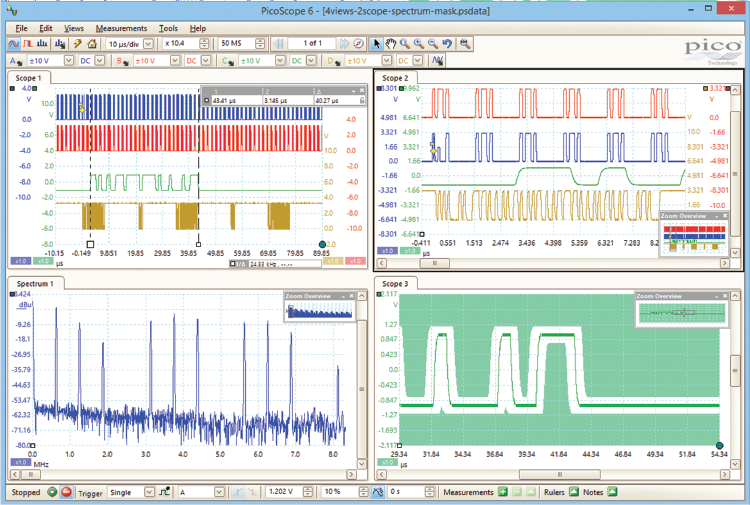The width and height of the screenshot is (750, 505).
Task: Click the undo zoom icon
Action: tap(449, 44)
